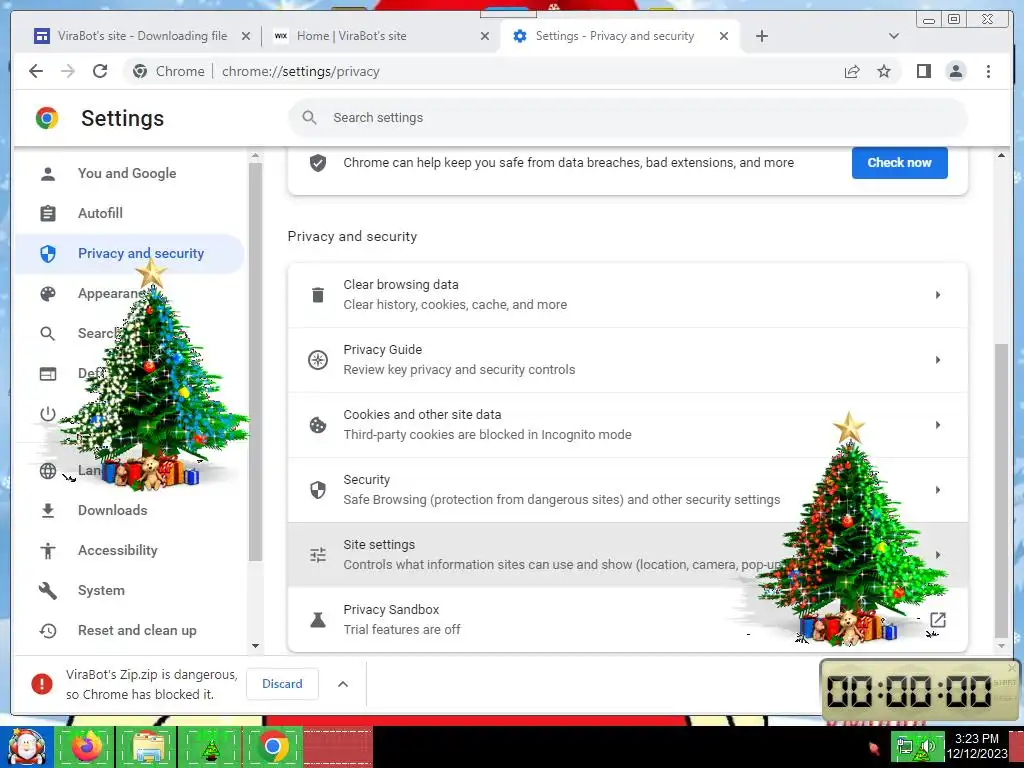
Task: Switch to Home | ViraBot's site tab
Action: click(x=381, y=36)
